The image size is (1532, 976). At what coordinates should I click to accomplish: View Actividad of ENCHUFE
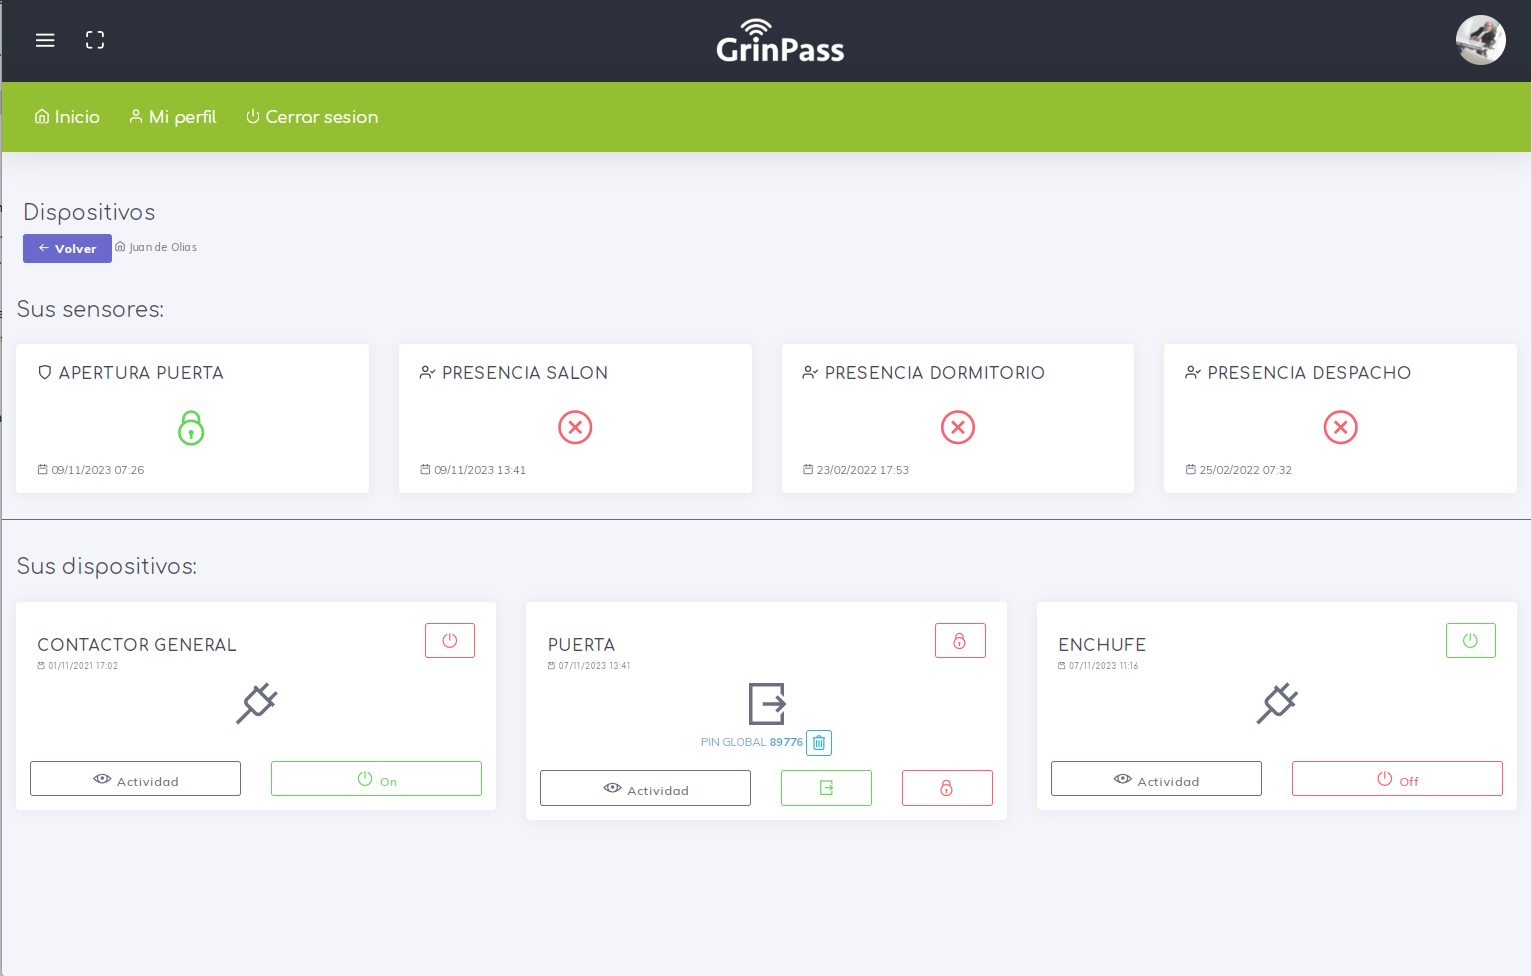tap(1156, 779)
